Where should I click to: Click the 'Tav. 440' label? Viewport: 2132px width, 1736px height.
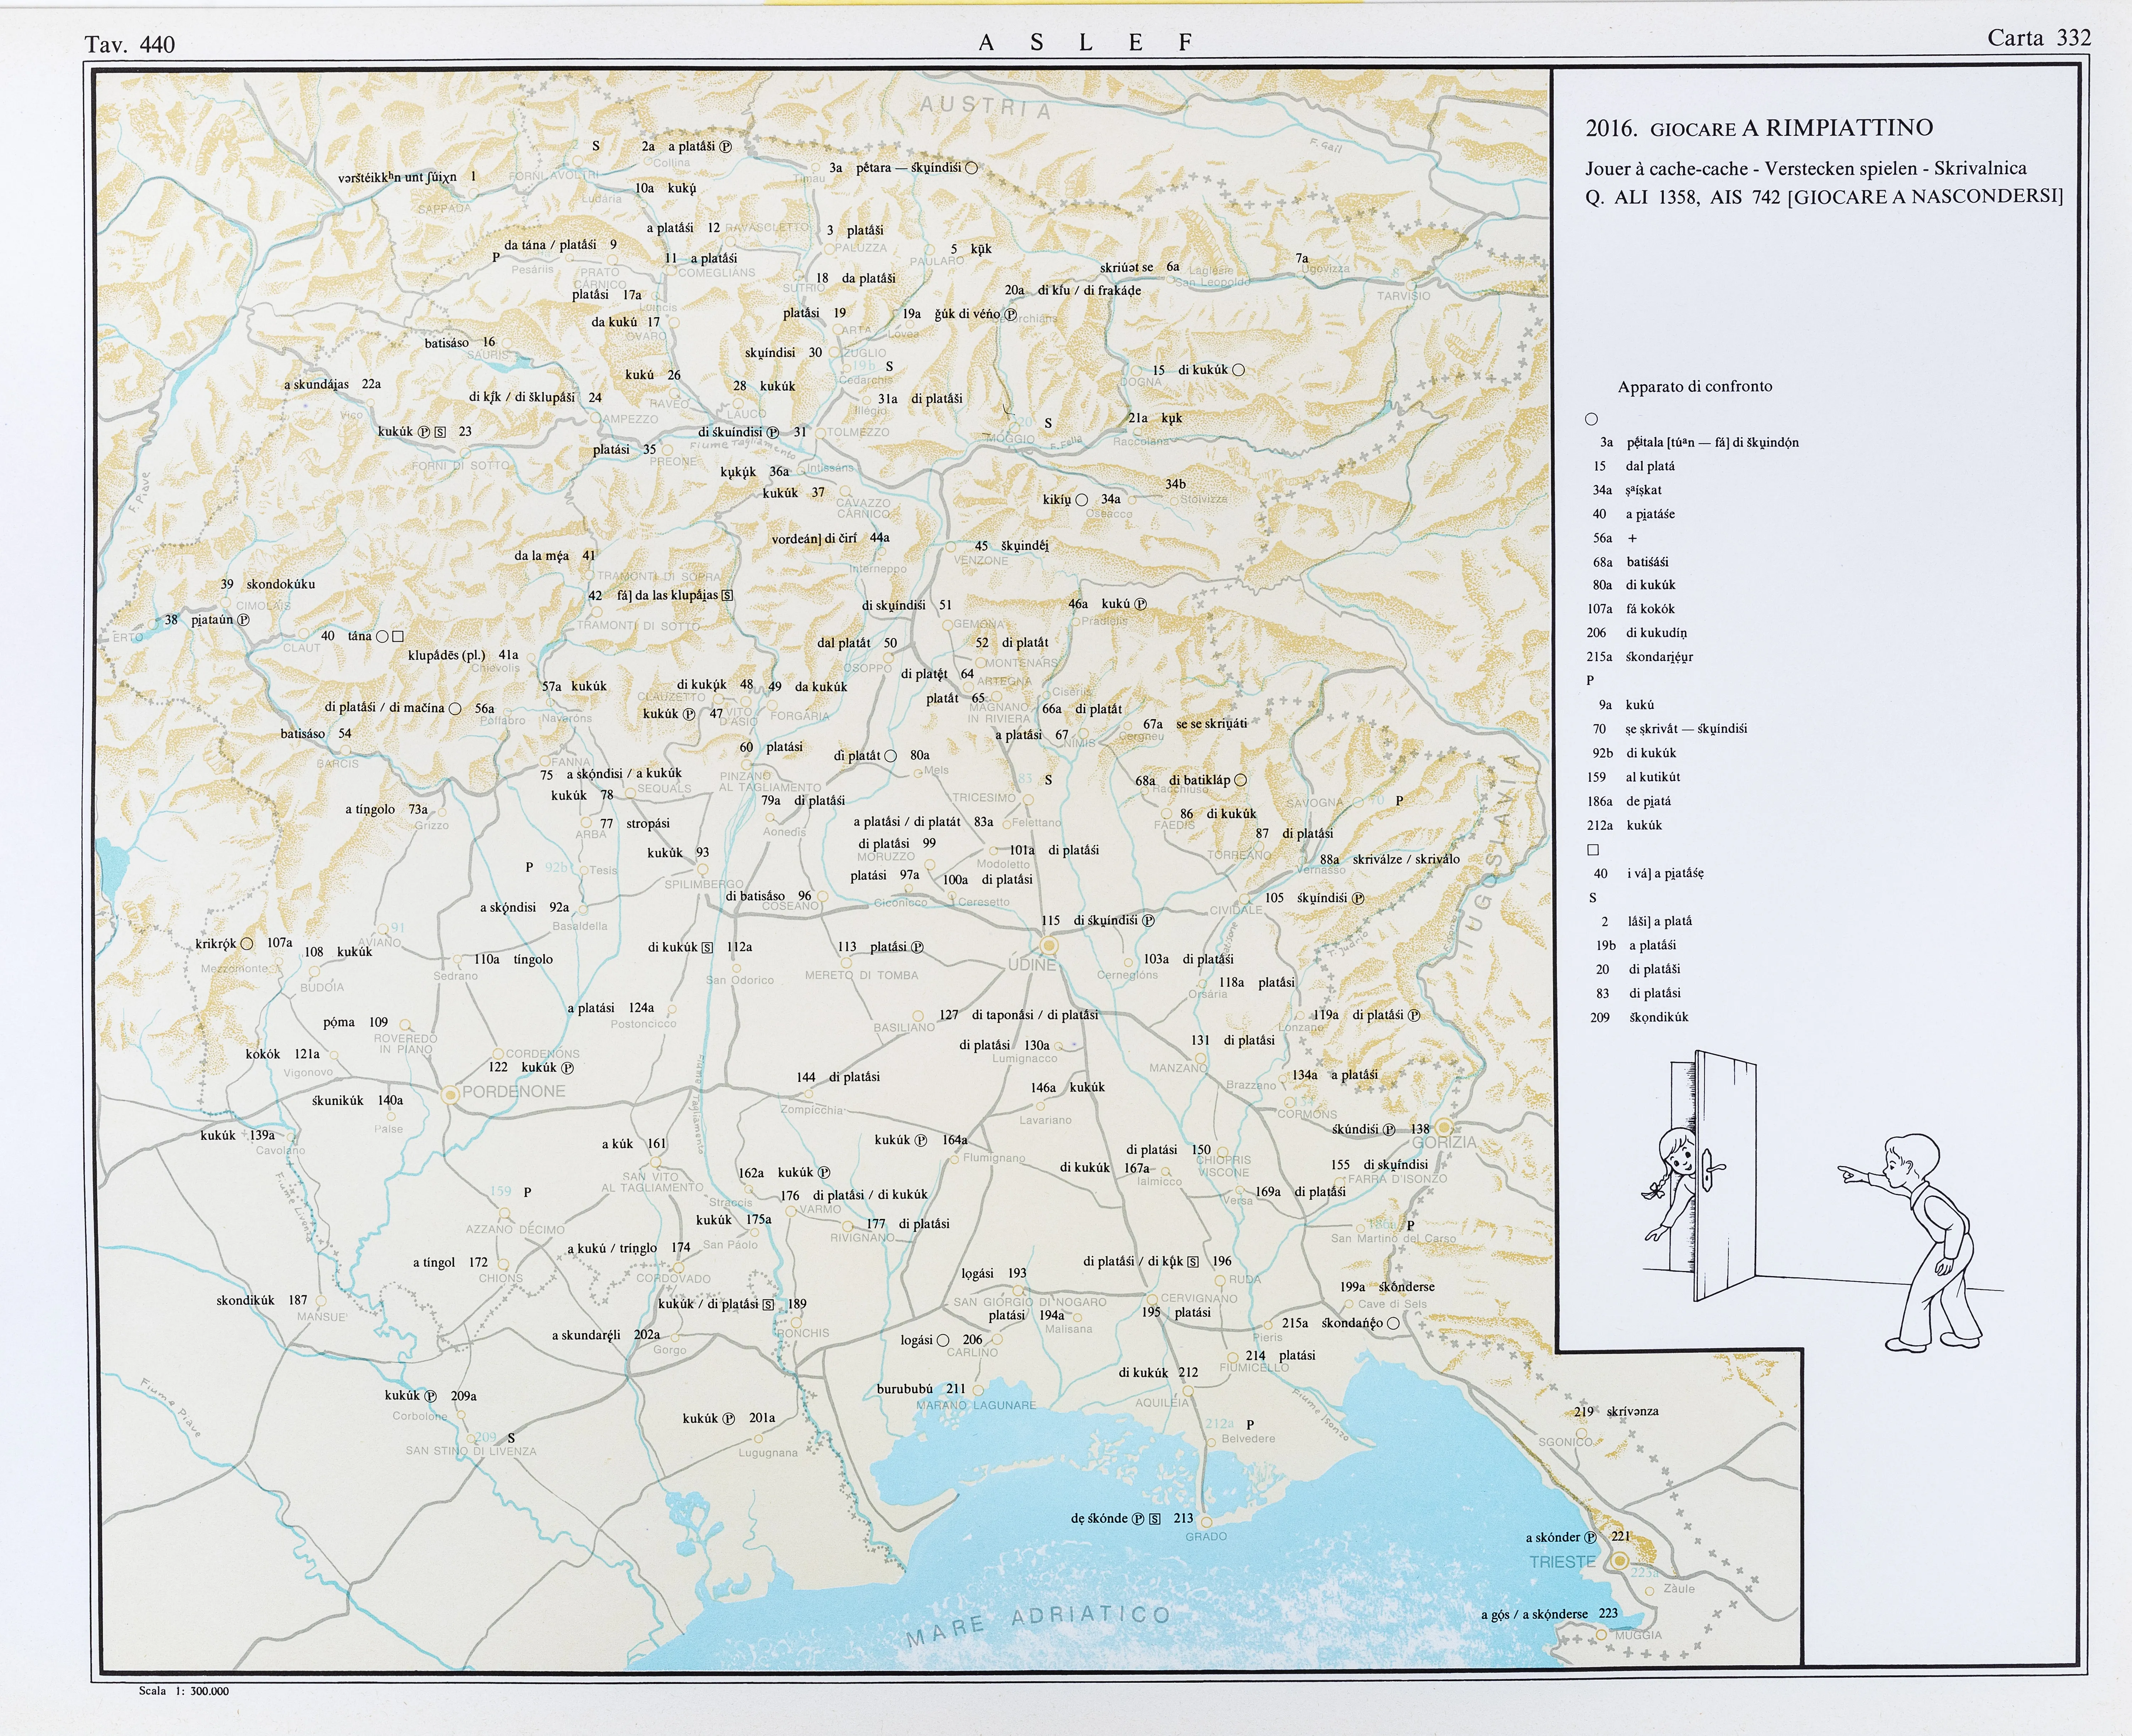(x=130, y=44)
